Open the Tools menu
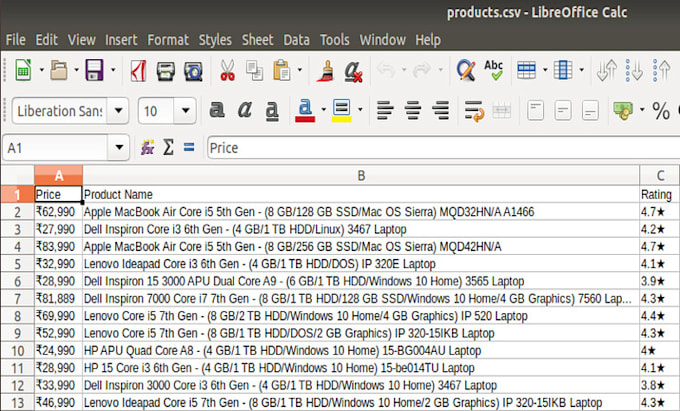680x411 pixels. tap(335, 40)
